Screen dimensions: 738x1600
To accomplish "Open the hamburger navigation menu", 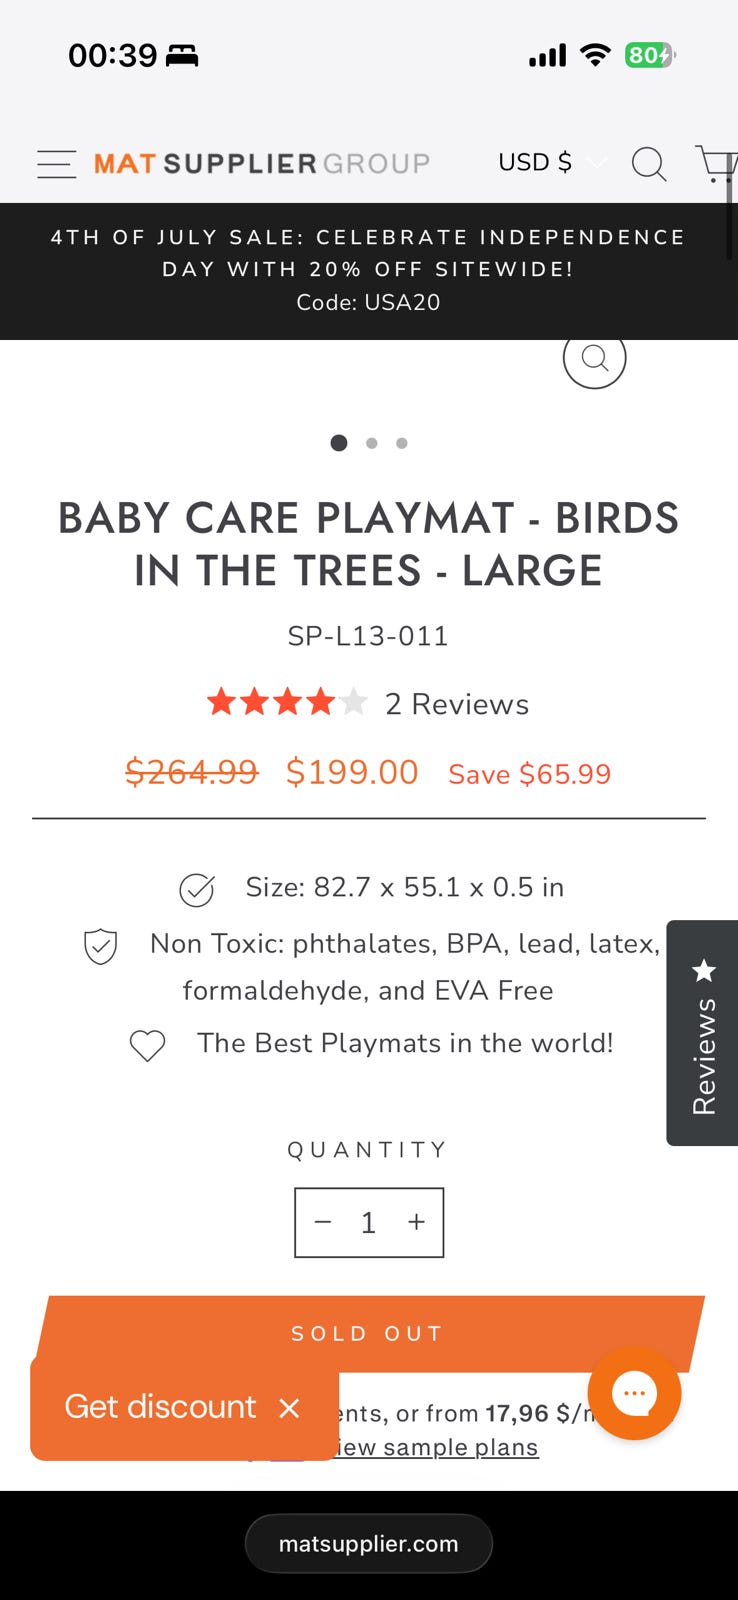I will pyautogui.click(x=56, y=164).
